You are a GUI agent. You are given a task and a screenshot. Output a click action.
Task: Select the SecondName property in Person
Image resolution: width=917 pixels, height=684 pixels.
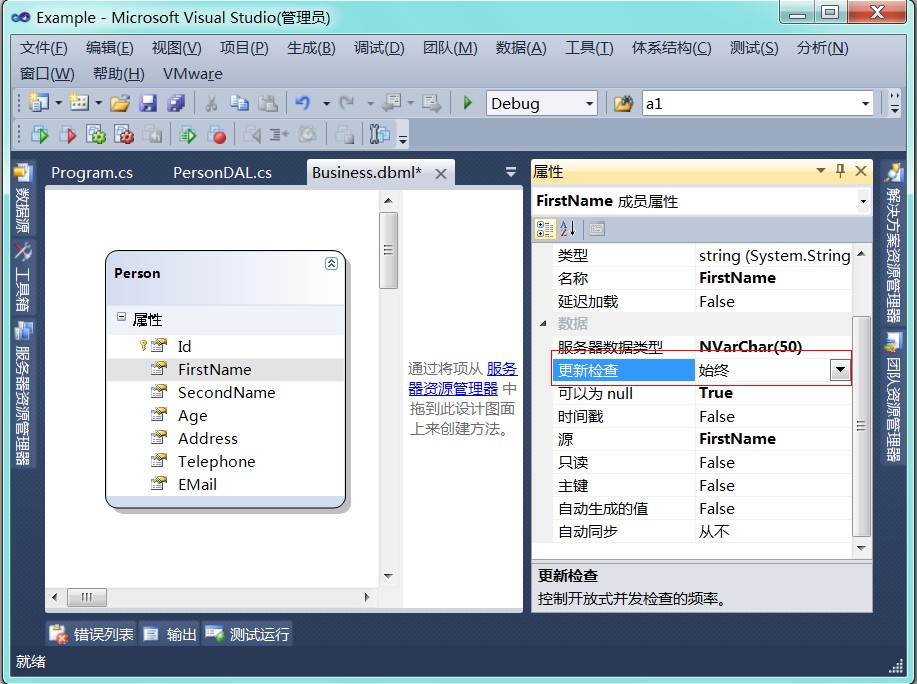point(226,392)
